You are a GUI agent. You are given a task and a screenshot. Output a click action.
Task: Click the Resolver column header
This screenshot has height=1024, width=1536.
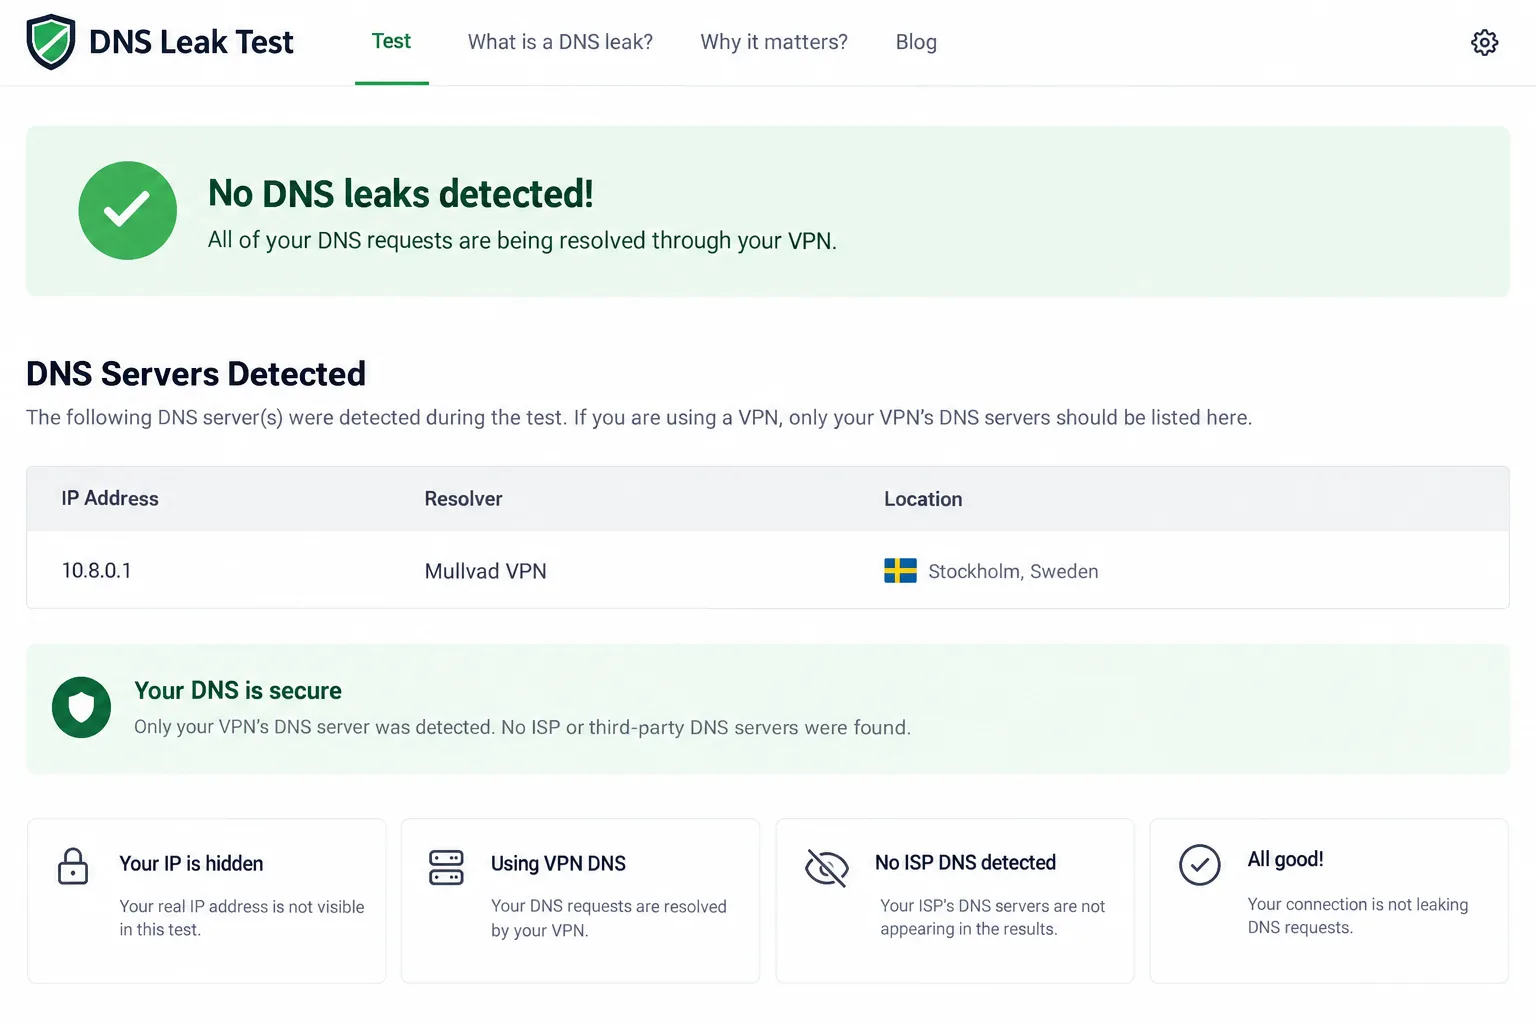pyautogui.click(x=463, y=498)
